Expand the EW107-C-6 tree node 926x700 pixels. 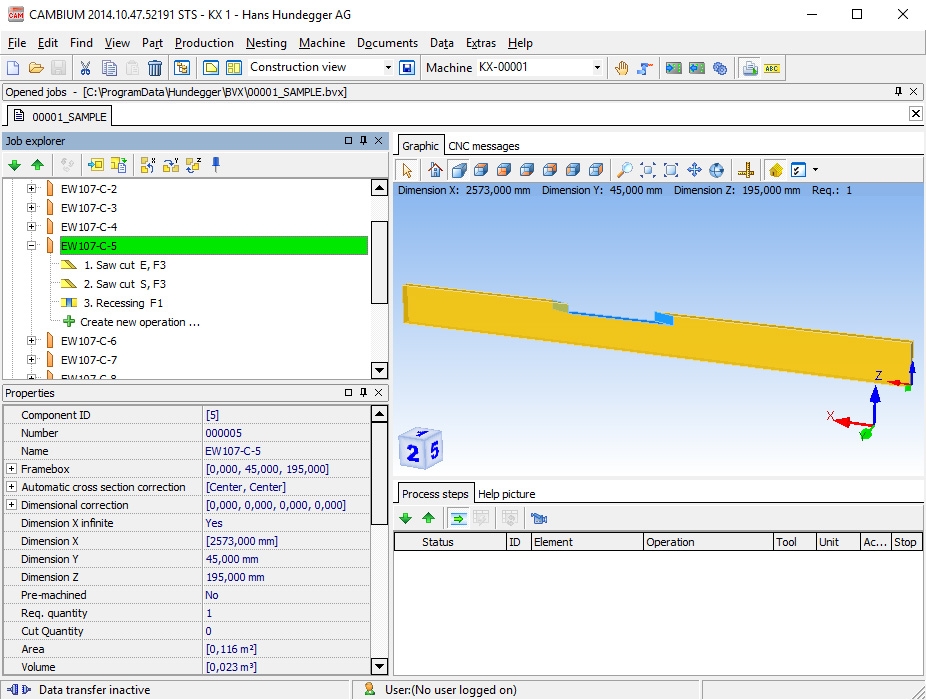[31, 341]
